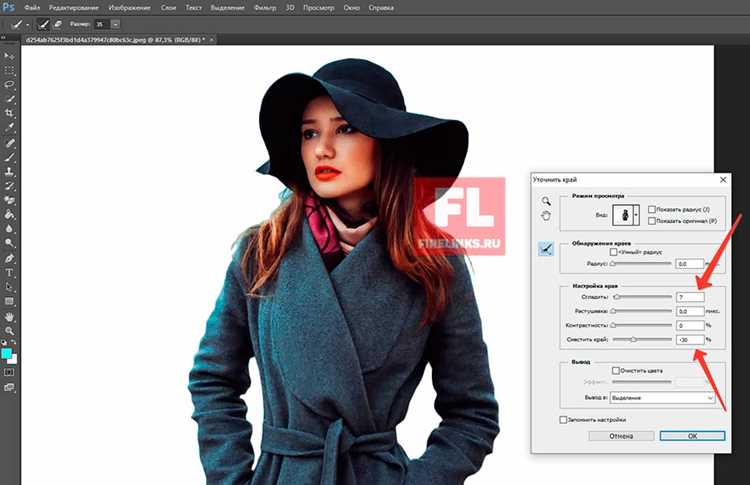Click the Zoom icon in Refine Edge dialog
750x485 pixels.
point(546,201)
